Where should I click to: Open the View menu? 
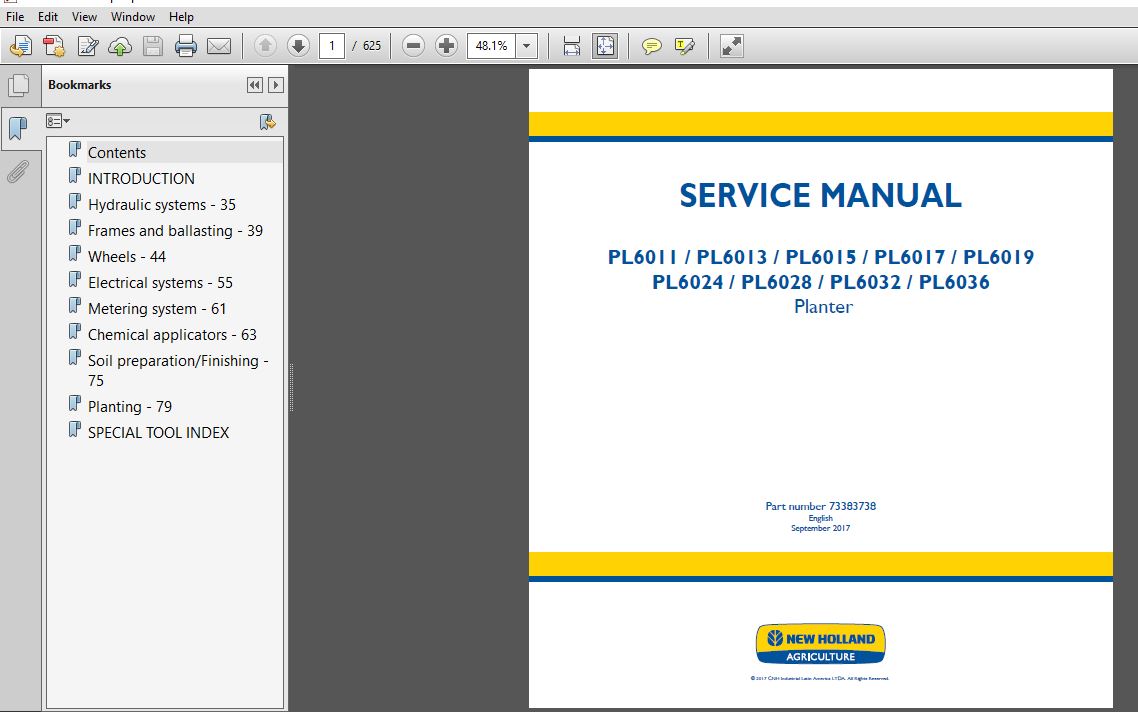(84, 17)
